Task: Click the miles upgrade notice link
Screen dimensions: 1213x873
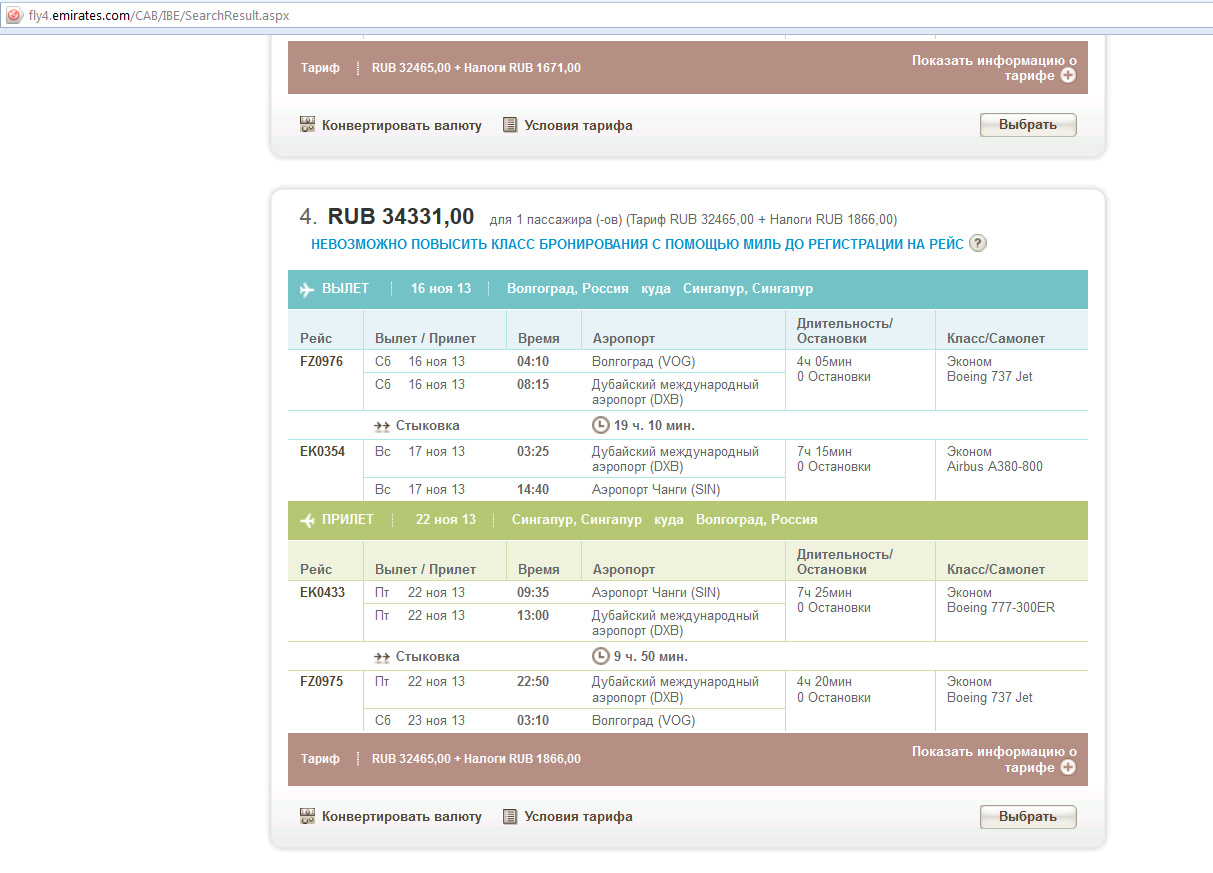Action: 637,244
